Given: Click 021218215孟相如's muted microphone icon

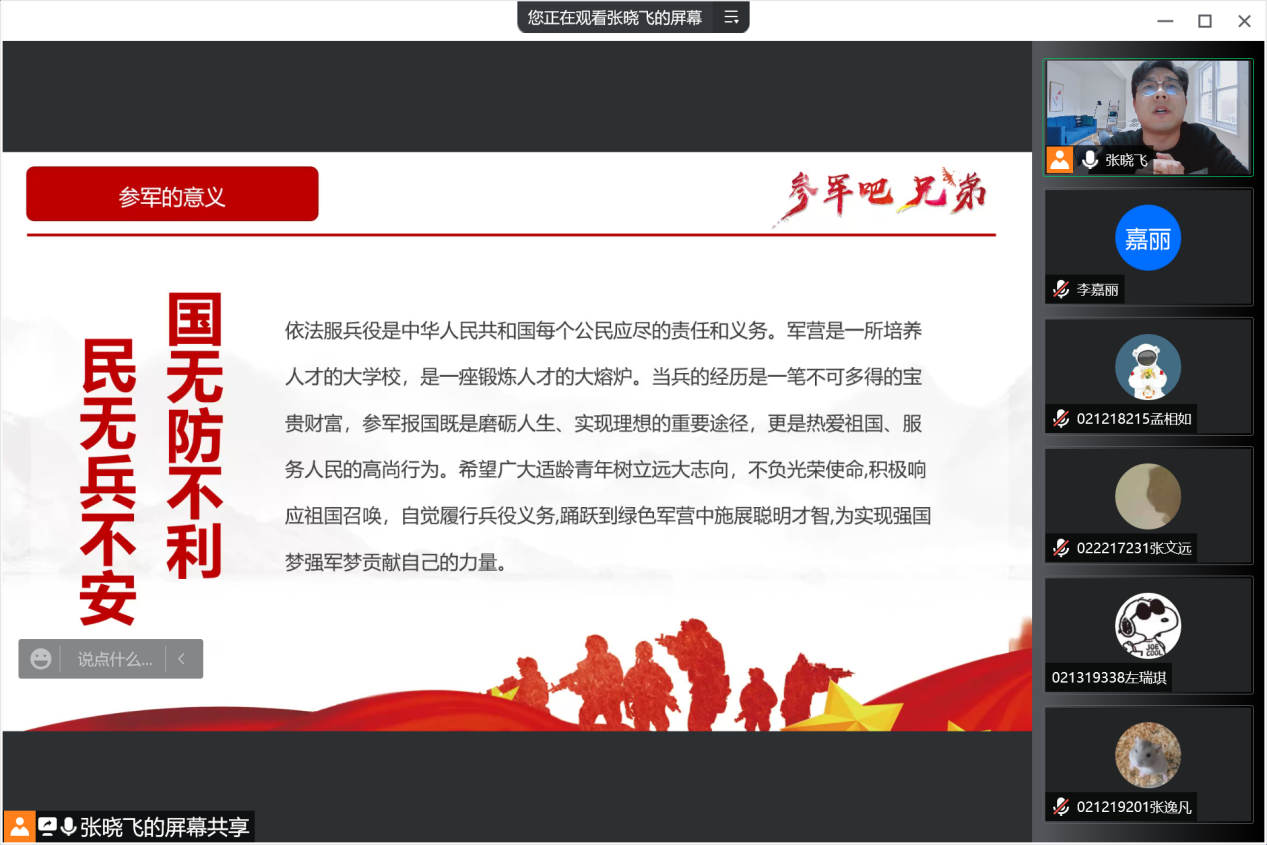Looking at the screenshot, I should pyautogui.click(x=1061, y=419).
